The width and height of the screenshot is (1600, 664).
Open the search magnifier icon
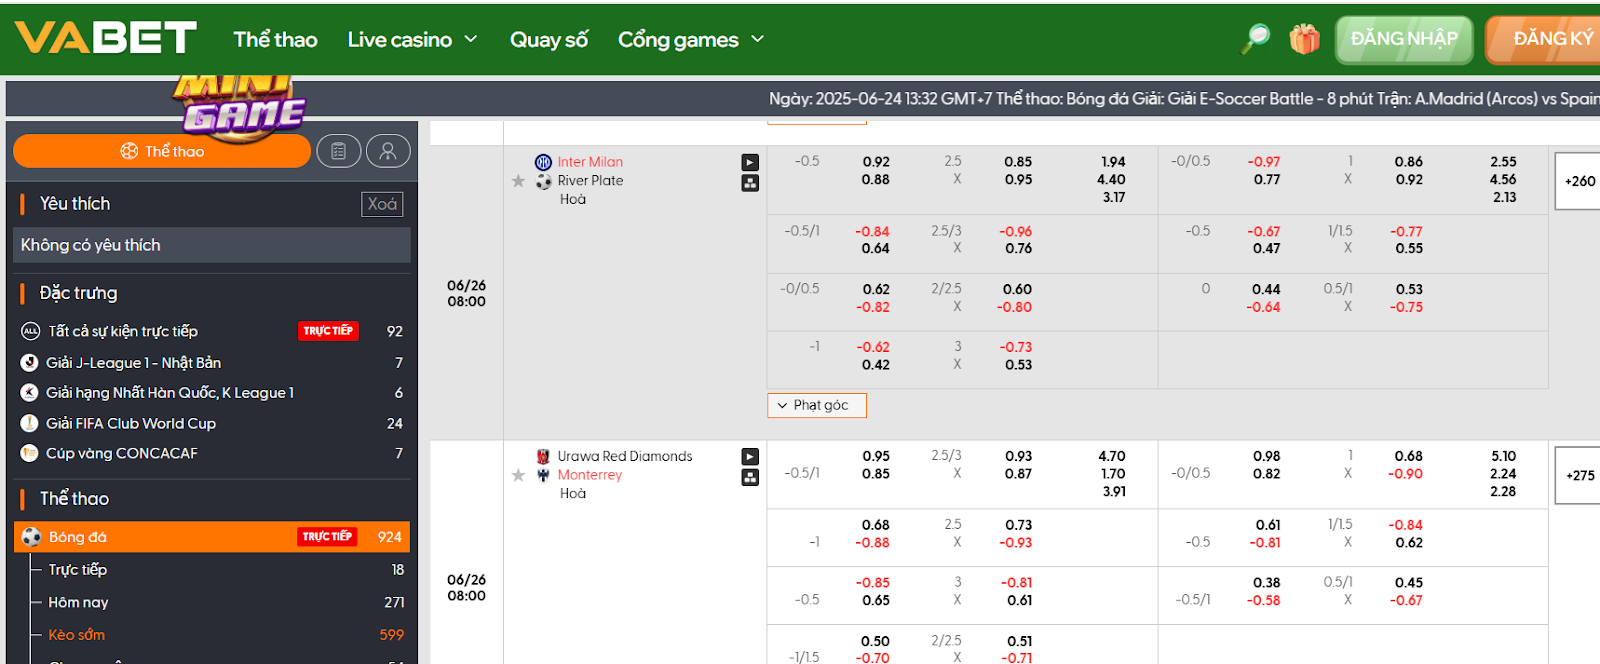(x=1255, y=39)
